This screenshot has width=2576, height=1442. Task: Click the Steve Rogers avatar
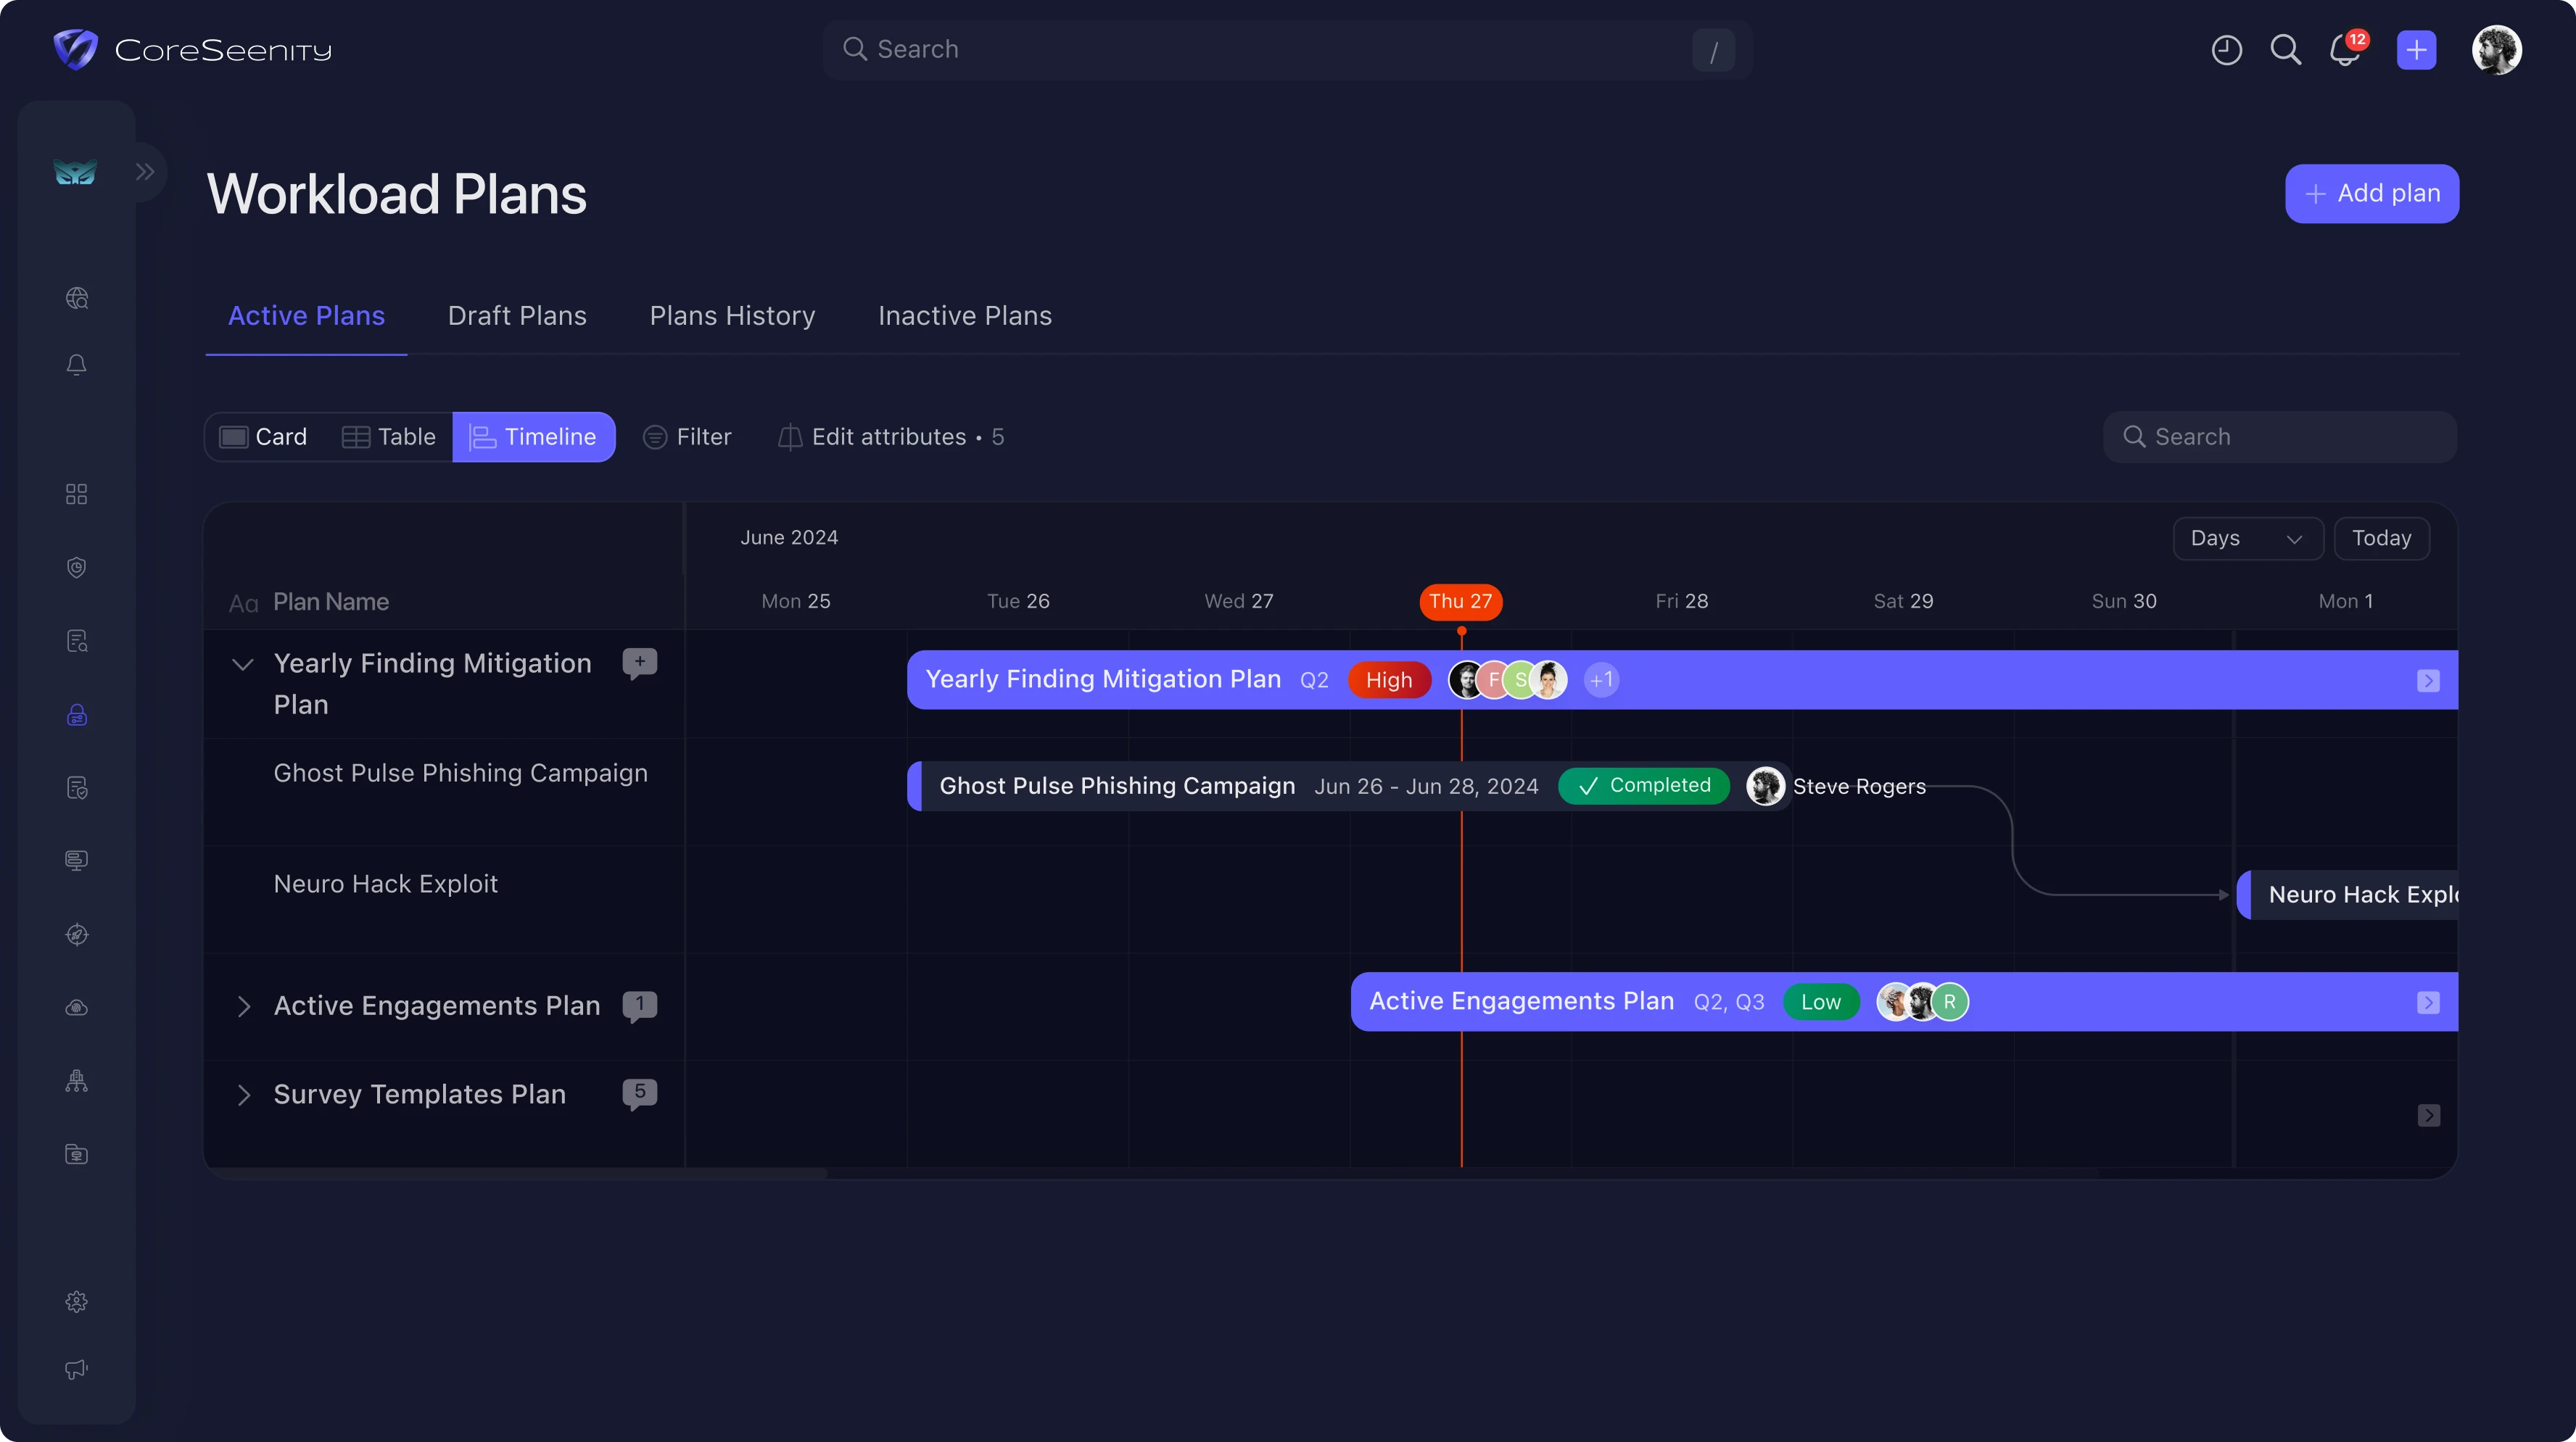click(x=1765, y=786)
